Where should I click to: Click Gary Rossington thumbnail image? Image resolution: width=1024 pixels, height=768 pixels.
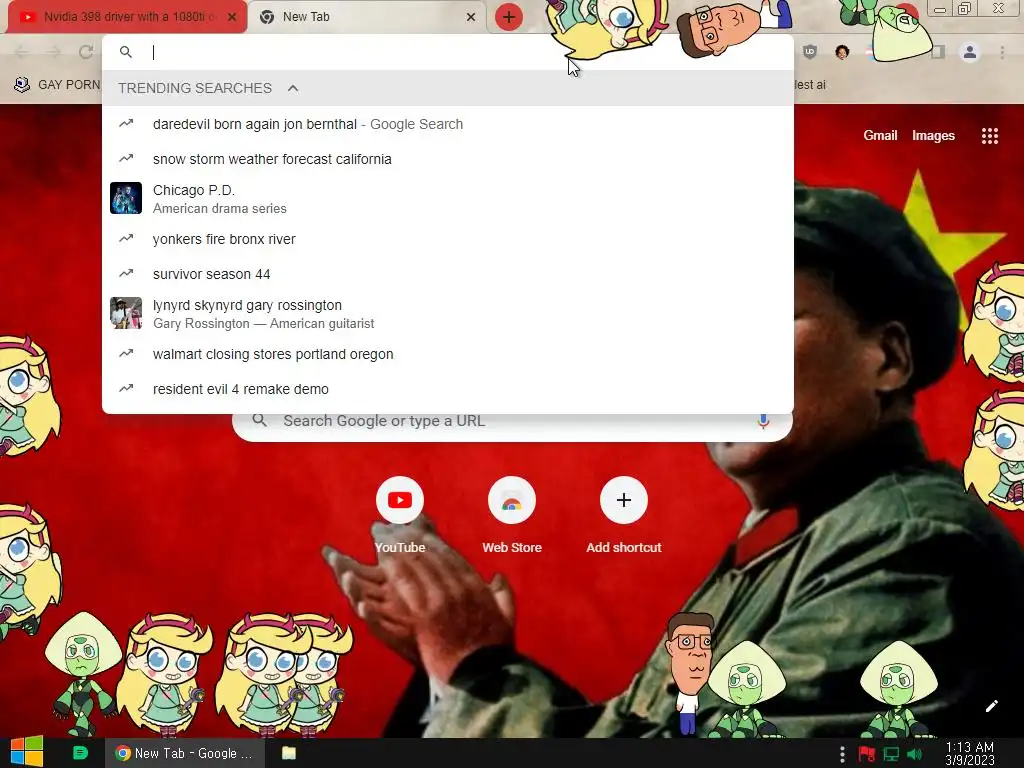[x=126, y=313]
